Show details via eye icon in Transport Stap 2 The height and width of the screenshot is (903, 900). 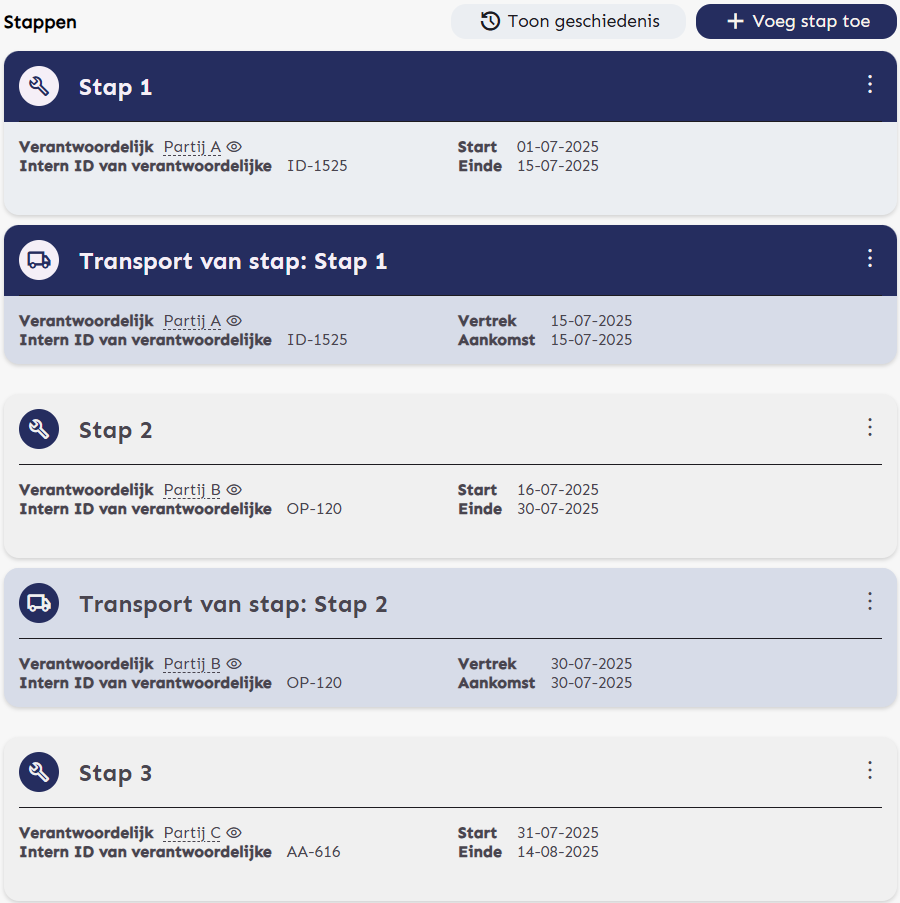[234, 664]
